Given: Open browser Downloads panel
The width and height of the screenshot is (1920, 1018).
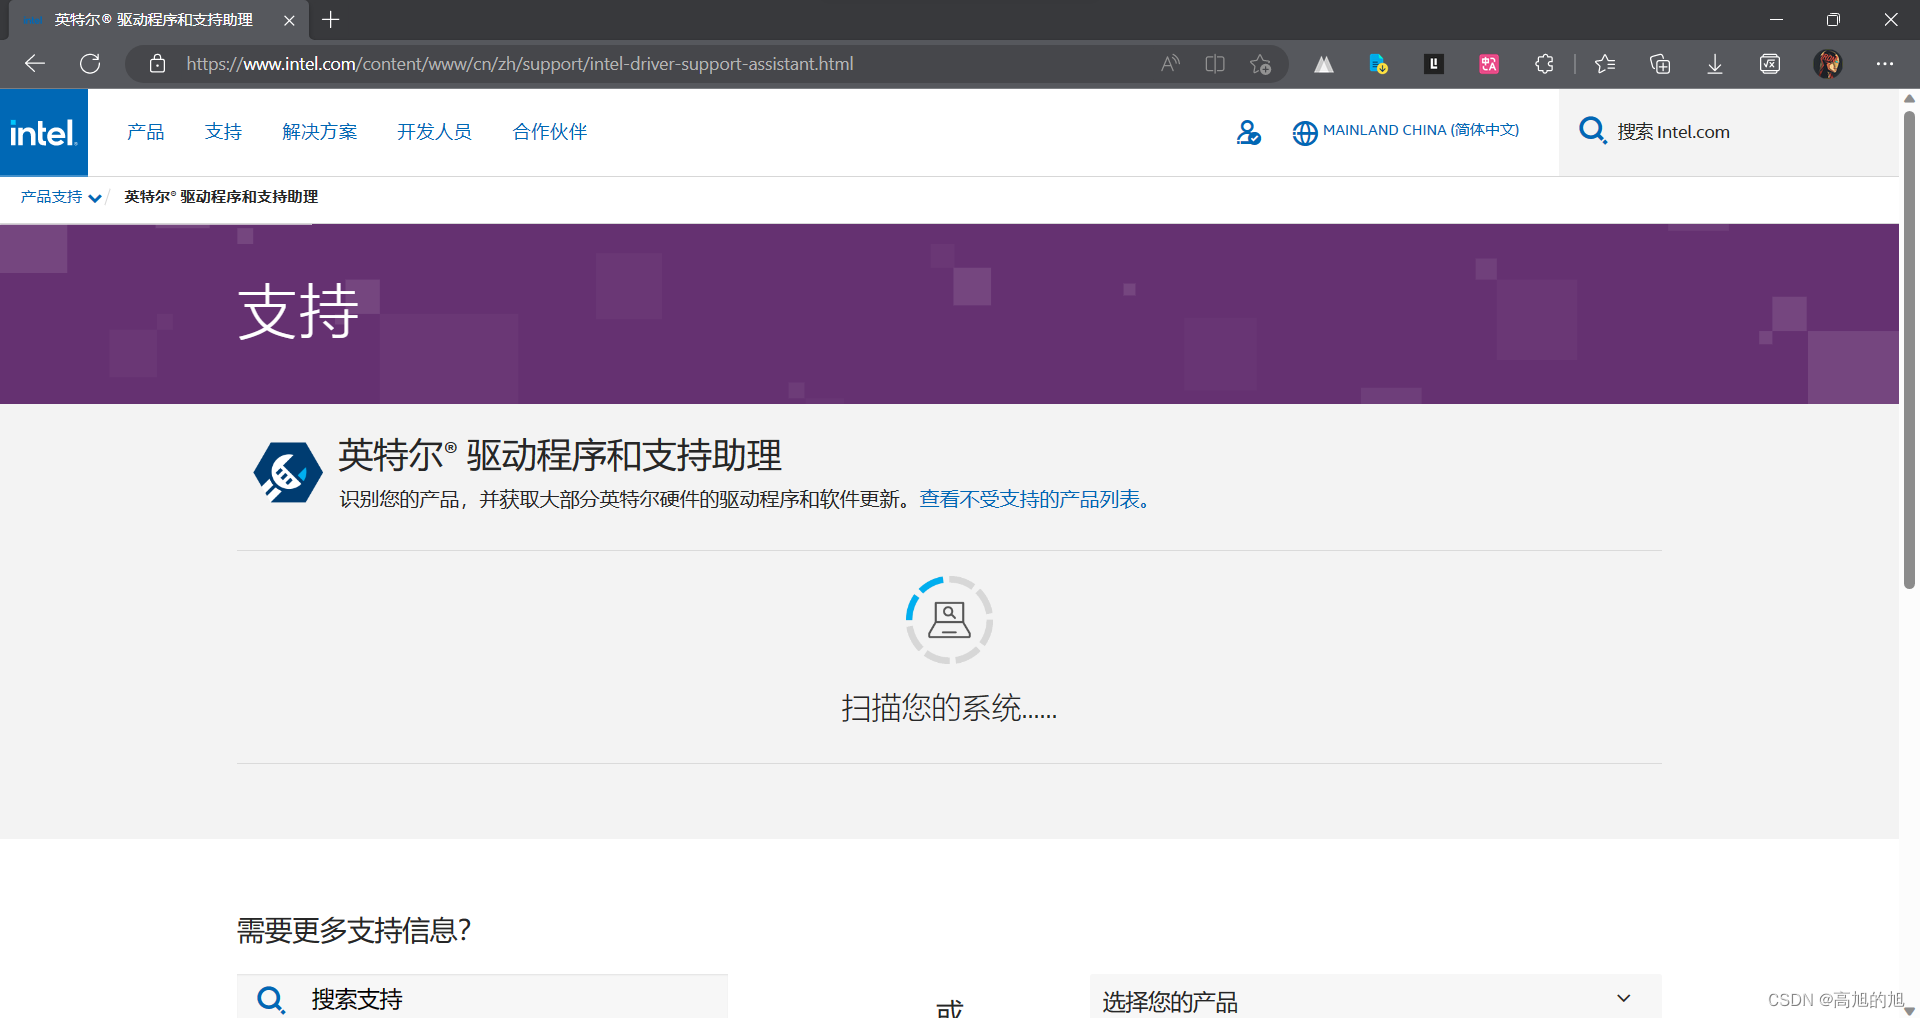Looking at the screenshot, I should point(1715,64).
